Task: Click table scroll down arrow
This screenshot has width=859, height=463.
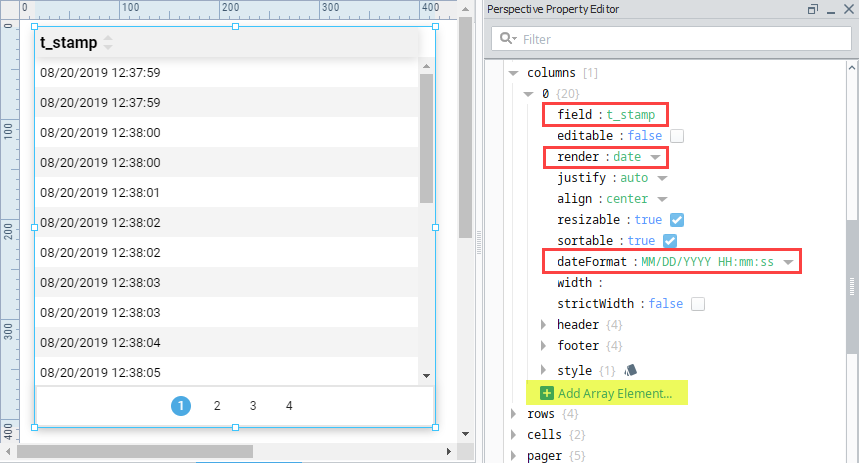Action: coord(427,376)
